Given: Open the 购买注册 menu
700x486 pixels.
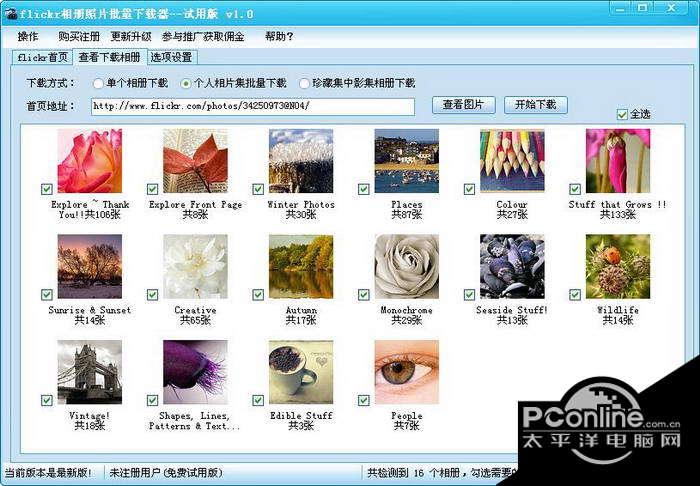Looking at the screenshot, I should (x=79, y=37).
